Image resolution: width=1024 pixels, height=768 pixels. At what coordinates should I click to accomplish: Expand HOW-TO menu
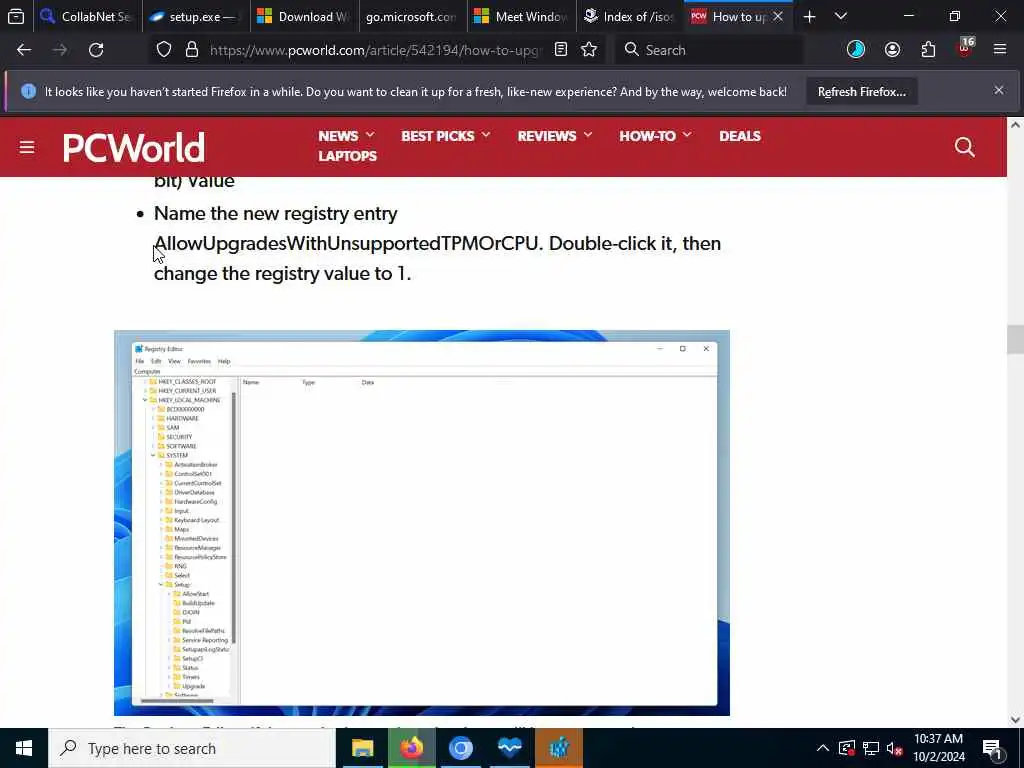pos(655,136)
